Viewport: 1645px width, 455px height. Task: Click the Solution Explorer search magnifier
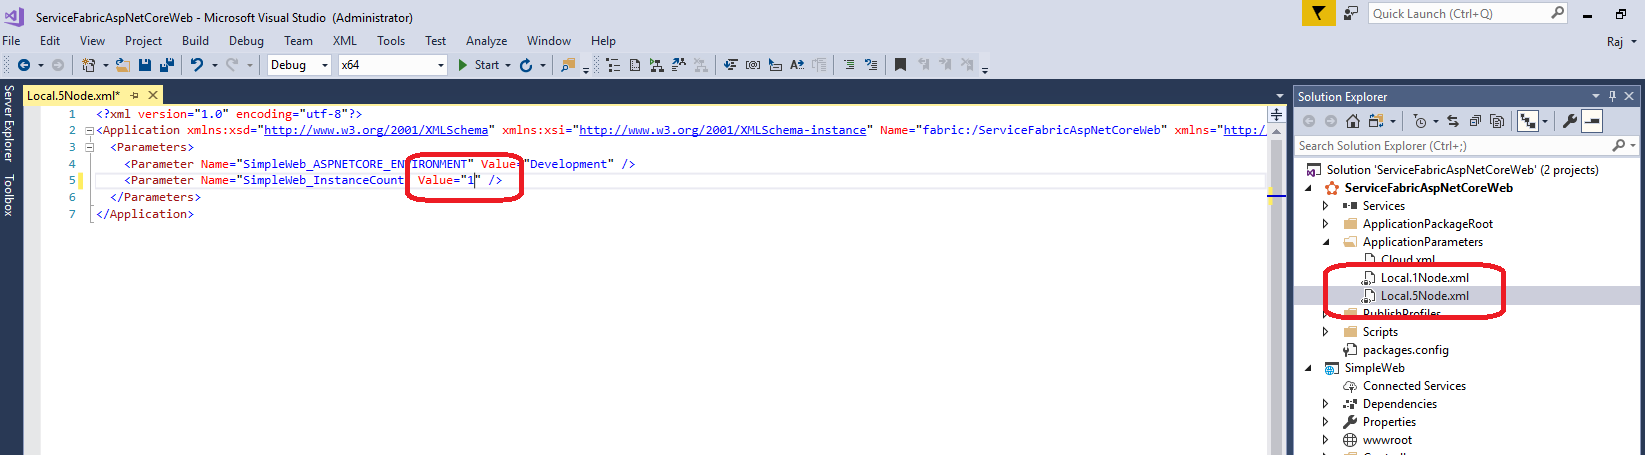pyautogui.click(x=1619, y=146)
